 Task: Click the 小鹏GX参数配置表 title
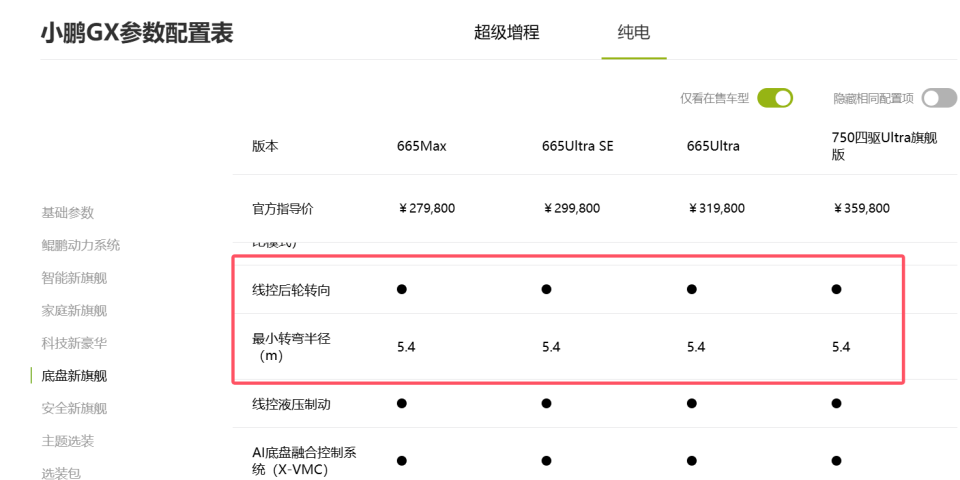click(137, 33)
